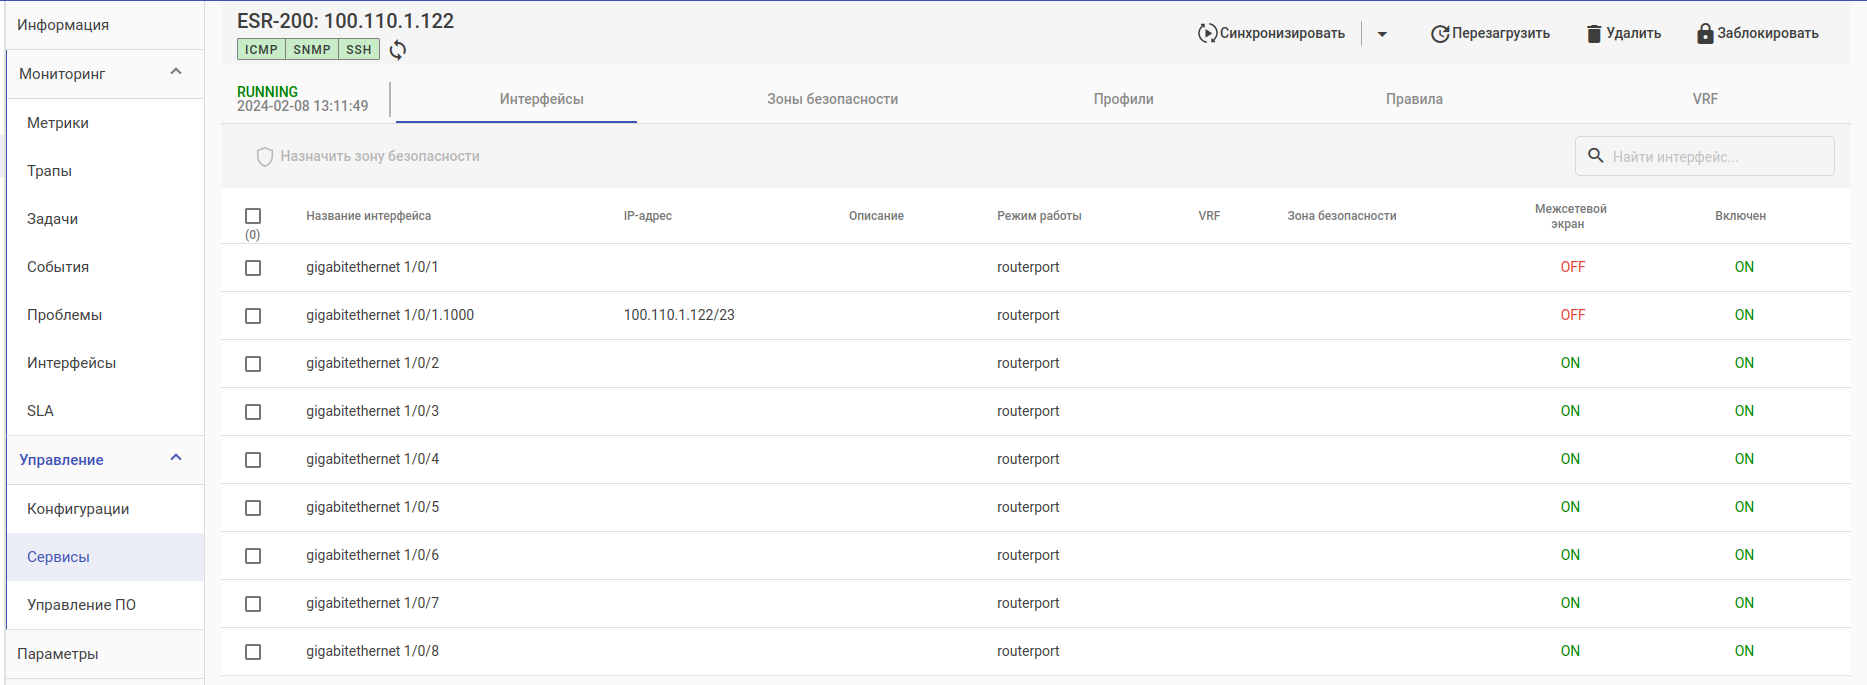This screenshot has width=1867, height=685.
Task: Go to Metrics in the sidebar
Action: pos(58,123)
